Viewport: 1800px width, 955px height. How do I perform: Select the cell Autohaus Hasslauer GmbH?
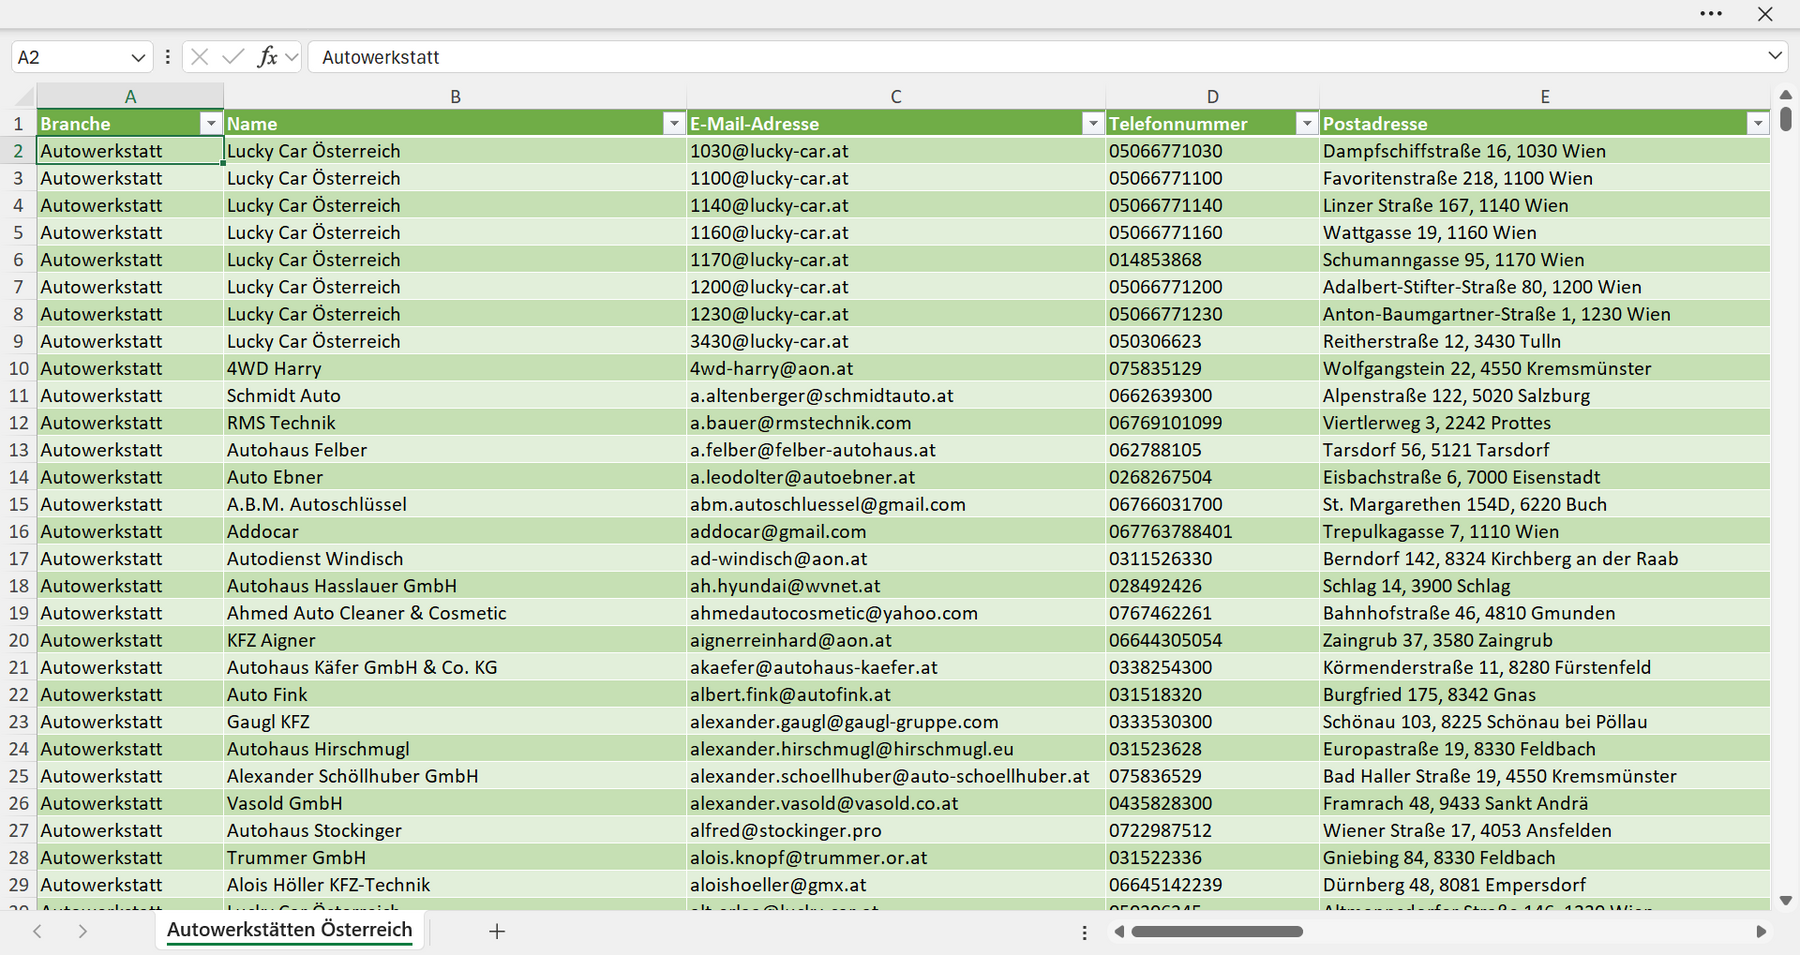pos(455,585)
